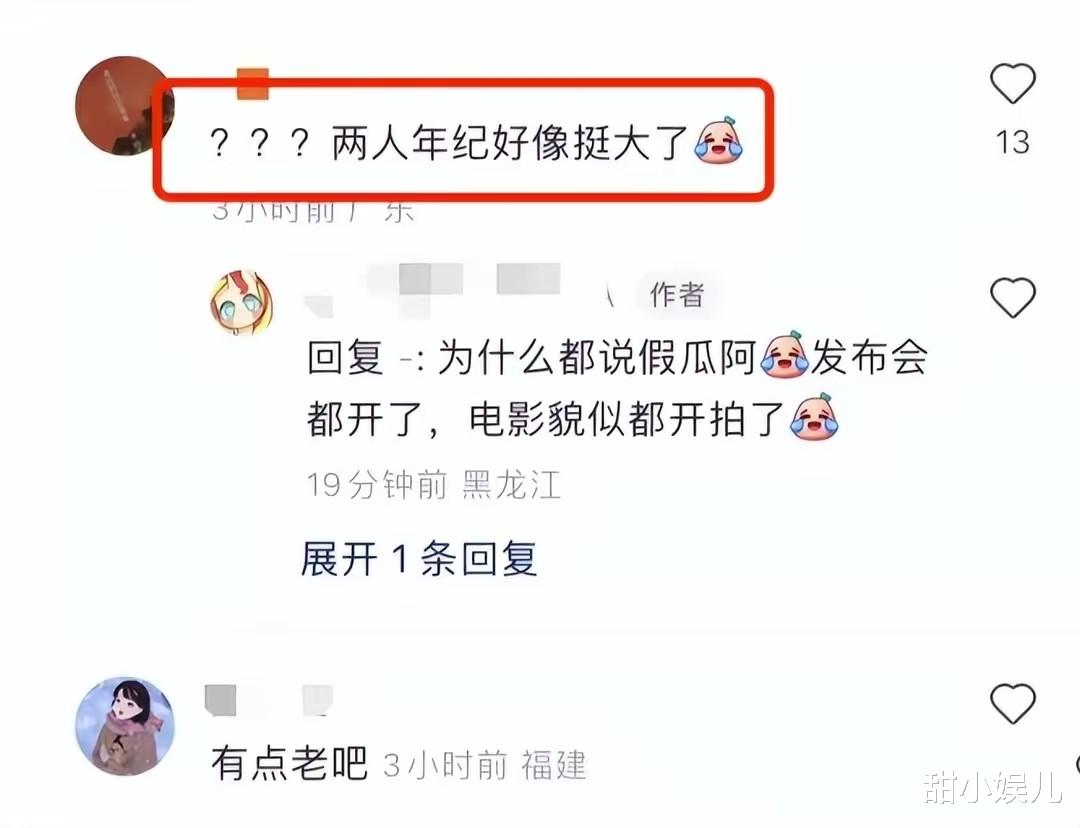Select the '有点老吧' comment text
The width and height of the screenshot is (1080, 828).
[290, 763]
